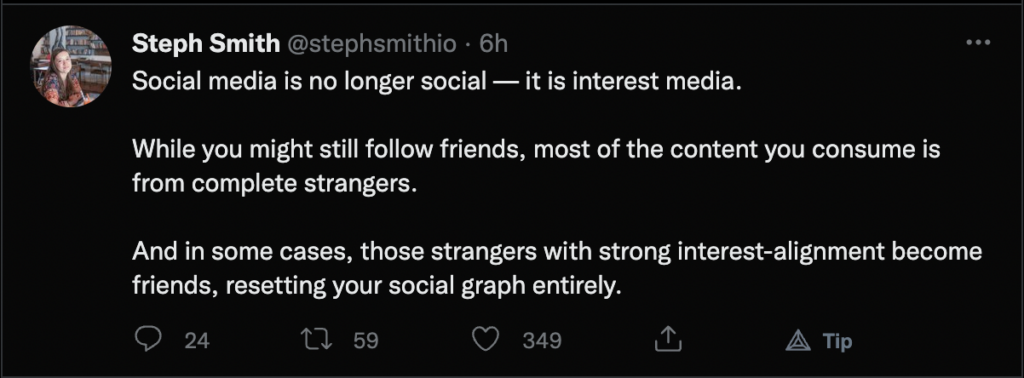Click the Tip text label
1024x378 pixels.
[837, 341]
